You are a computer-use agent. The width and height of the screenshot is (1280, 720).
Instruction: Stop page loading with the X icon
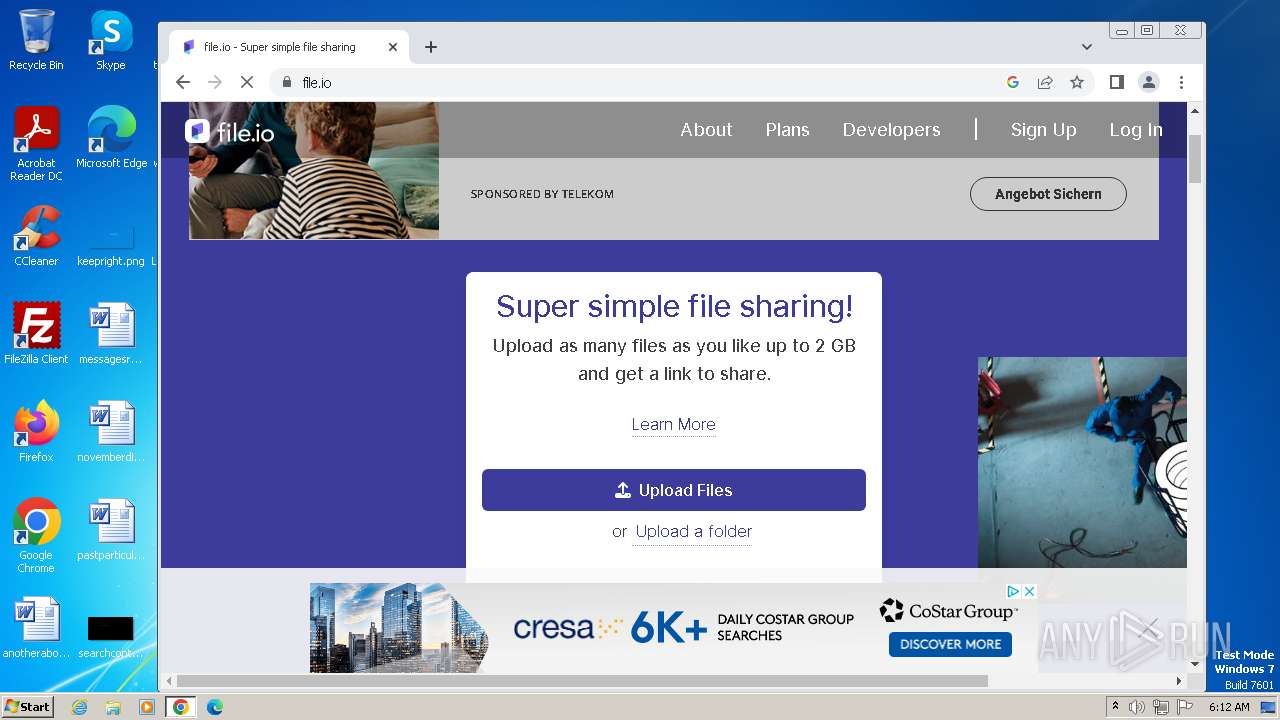[247, 82]
